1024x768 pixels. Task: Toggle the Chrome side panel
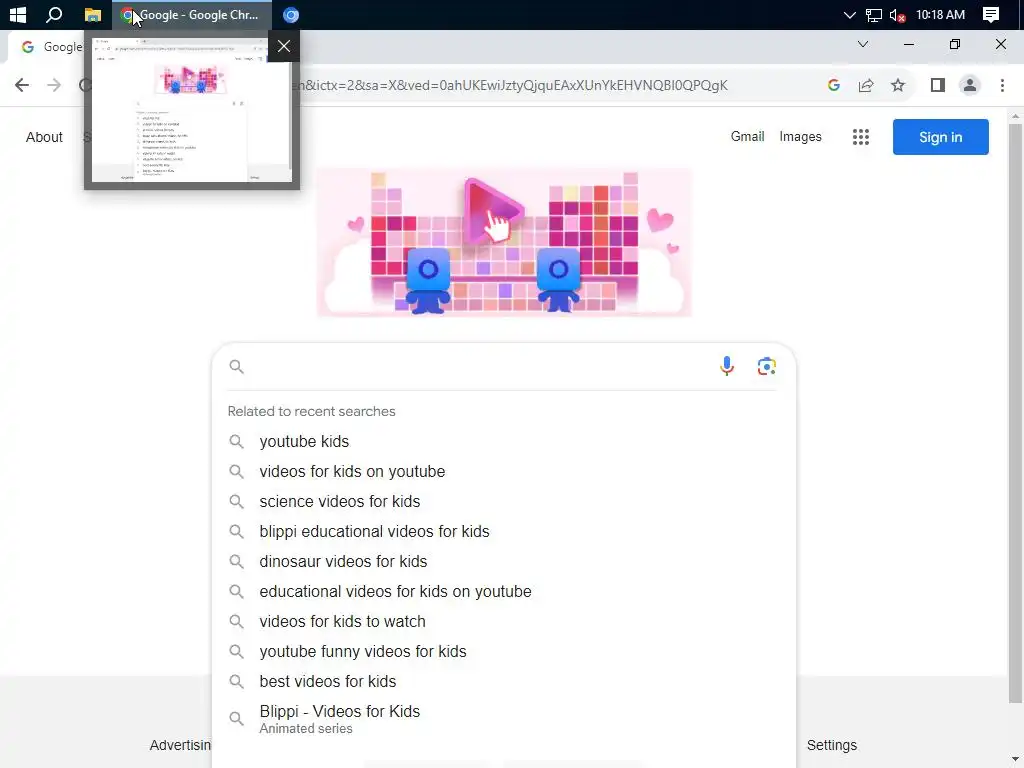tap(938, 85)
